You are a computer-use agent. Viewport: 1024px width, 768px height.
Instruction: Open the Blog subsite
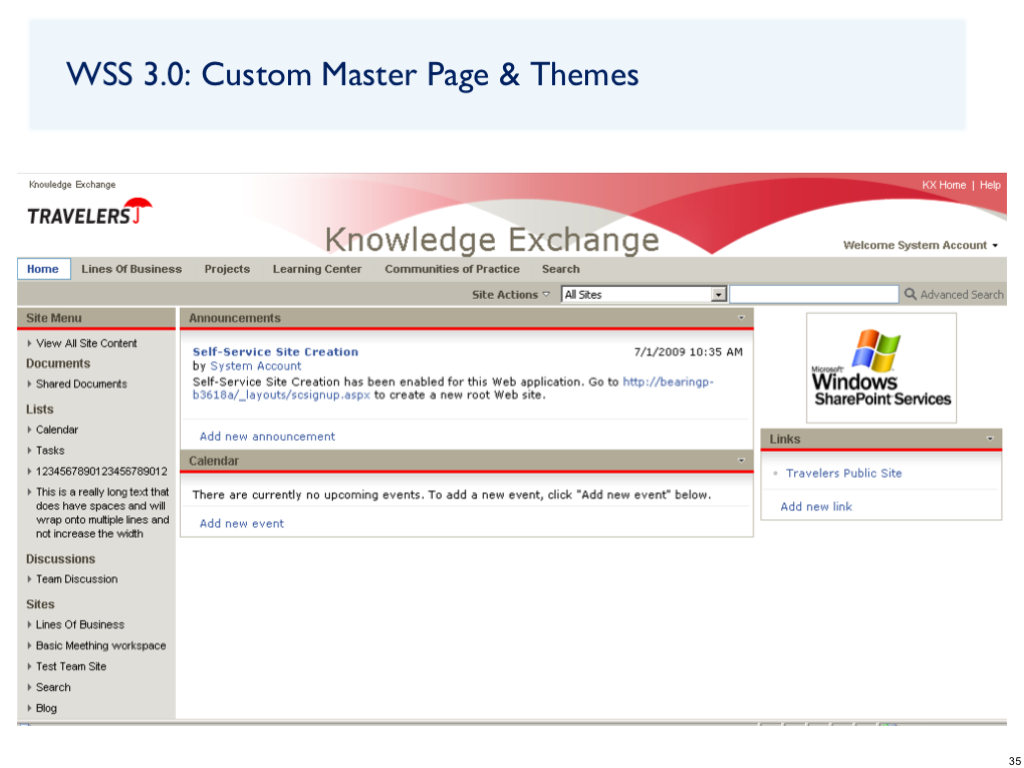(x=46, y=708)
